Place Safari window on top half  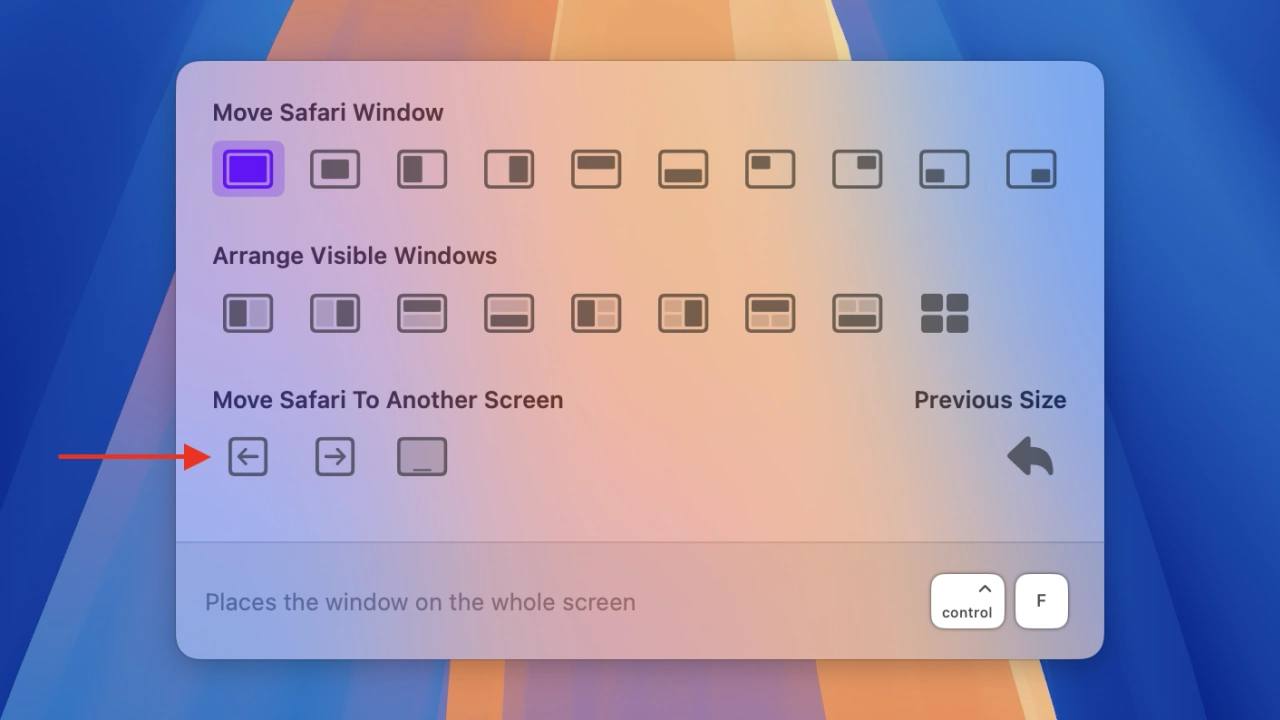tap(596, 169)
